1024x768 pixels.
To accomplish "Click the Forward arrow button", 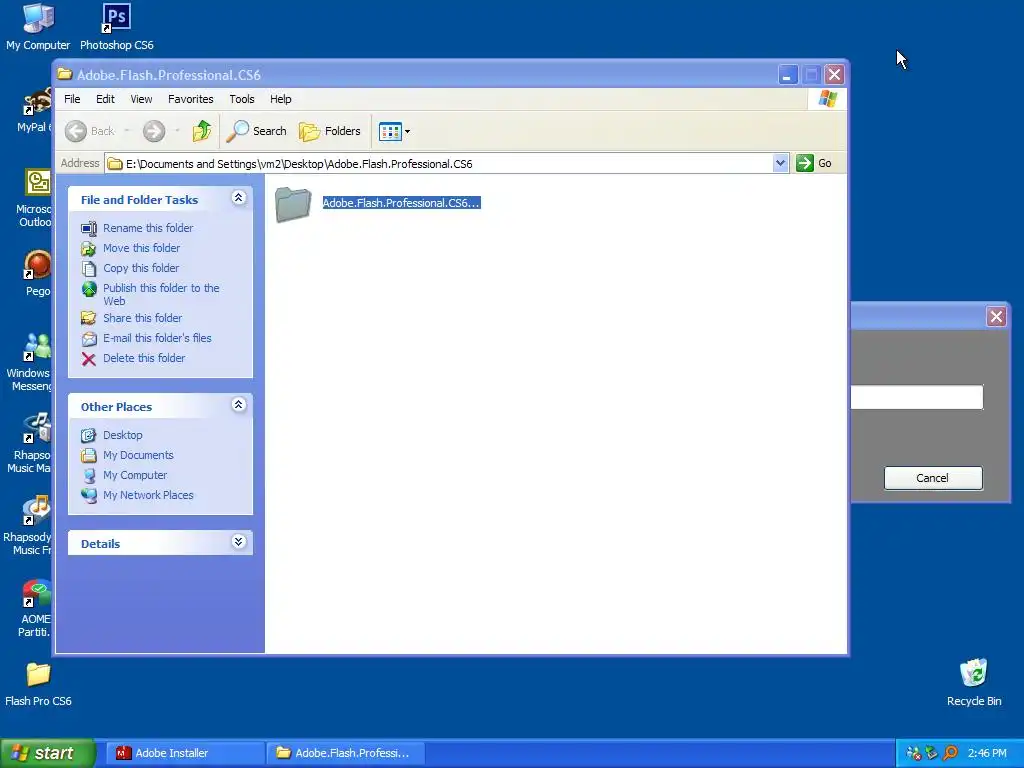I will coord(154,131).
